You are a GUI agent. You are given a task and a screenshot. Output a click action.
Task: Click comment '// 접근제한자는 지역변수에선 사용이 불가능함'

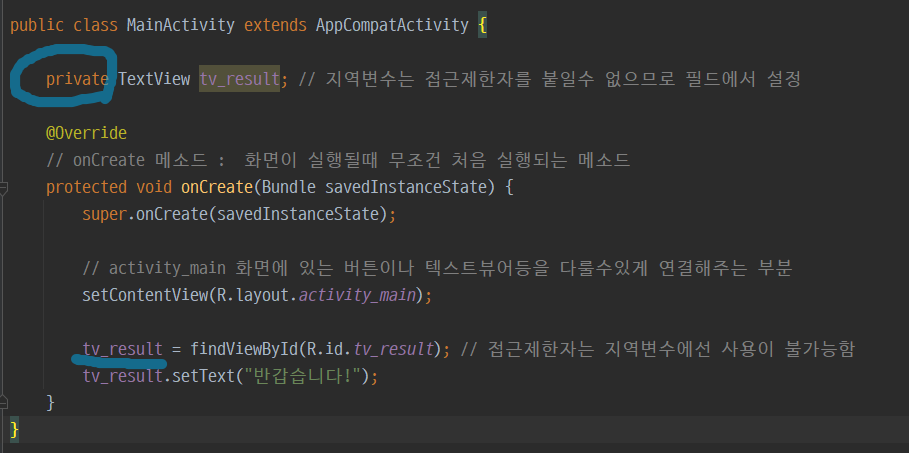pyautogui.click(x=657, y=349)
